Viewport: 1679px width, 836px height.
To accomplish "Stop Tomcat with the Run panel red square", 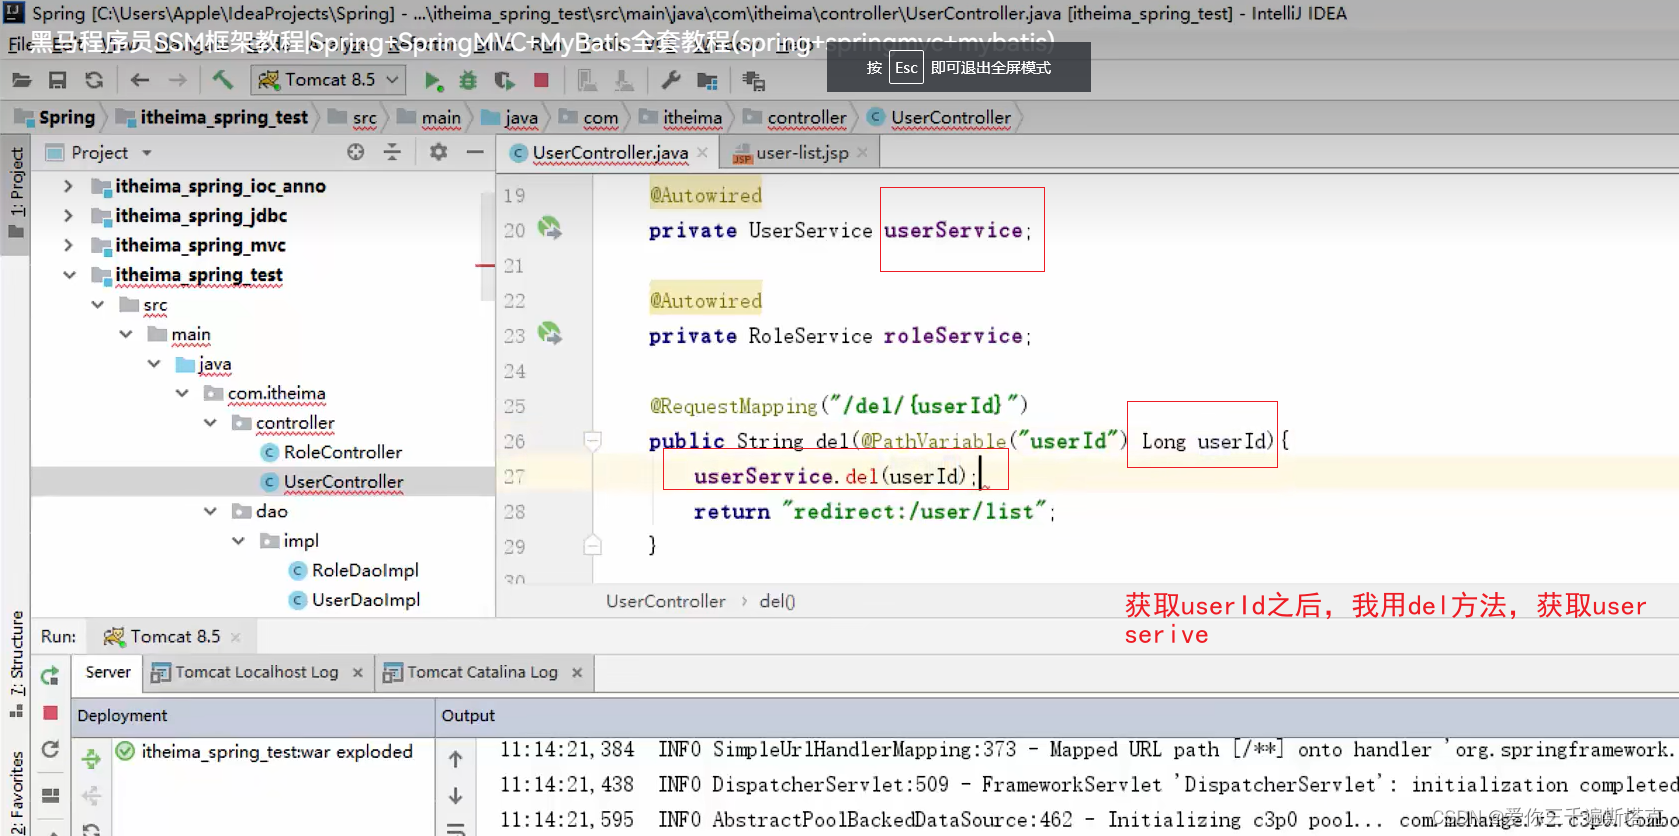I will coord(50,713).
